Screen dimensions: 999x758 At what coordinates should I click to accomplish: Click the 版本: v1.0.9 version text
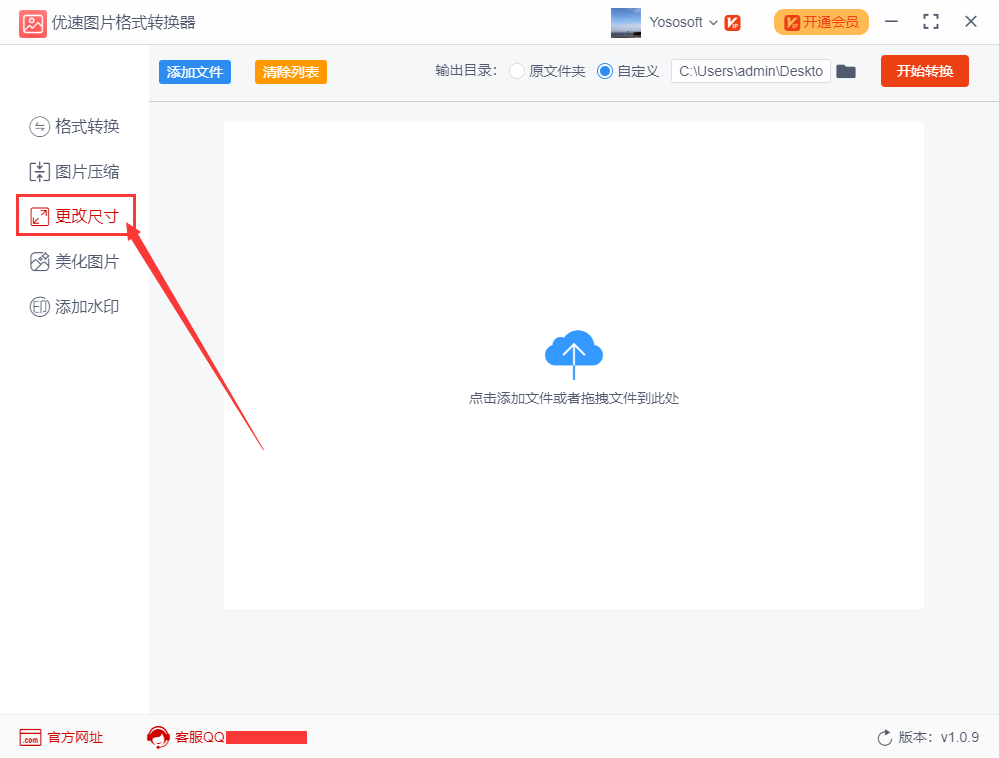click(x=938, y=738)
